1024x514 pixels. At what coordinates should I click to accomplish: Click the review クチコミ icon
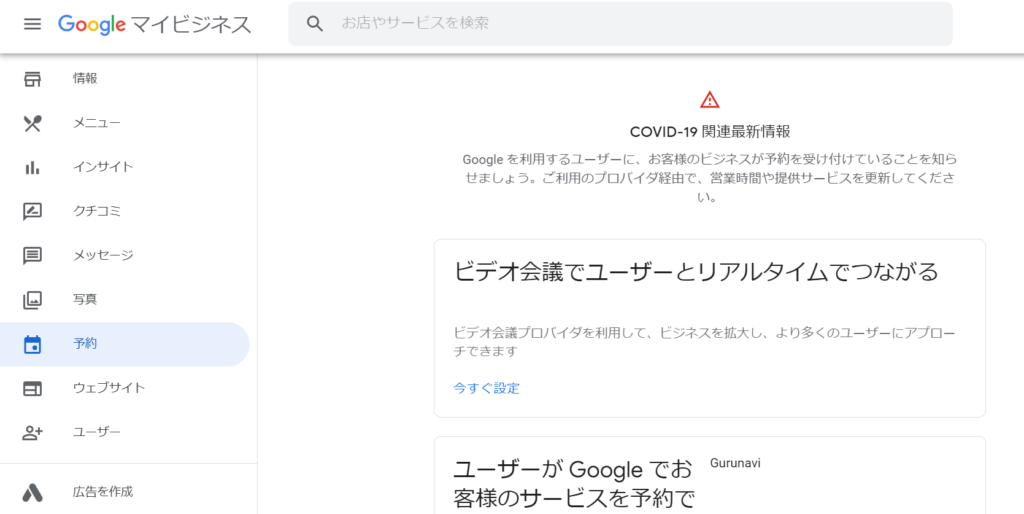[x=32, y=212]
